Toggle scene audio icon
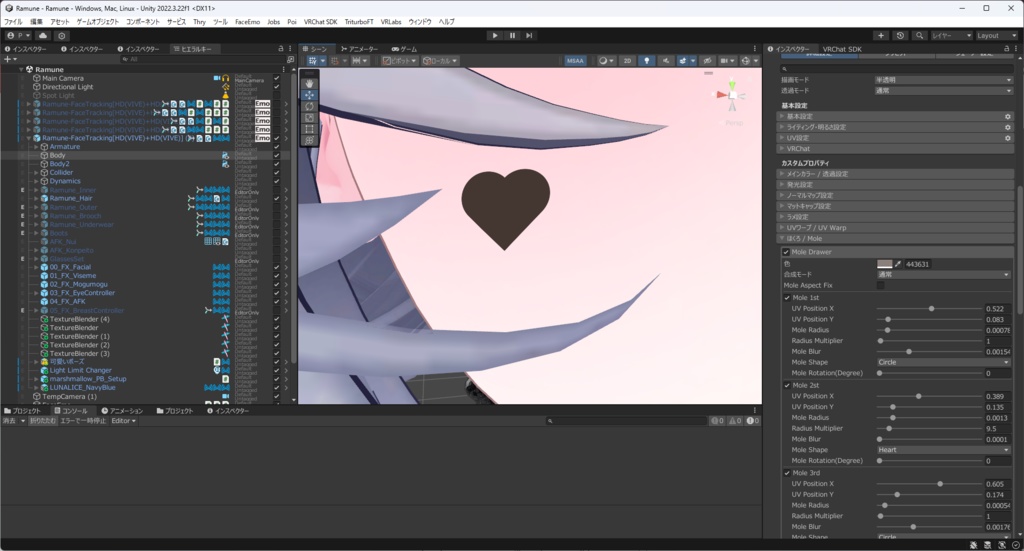 point(666,61)
